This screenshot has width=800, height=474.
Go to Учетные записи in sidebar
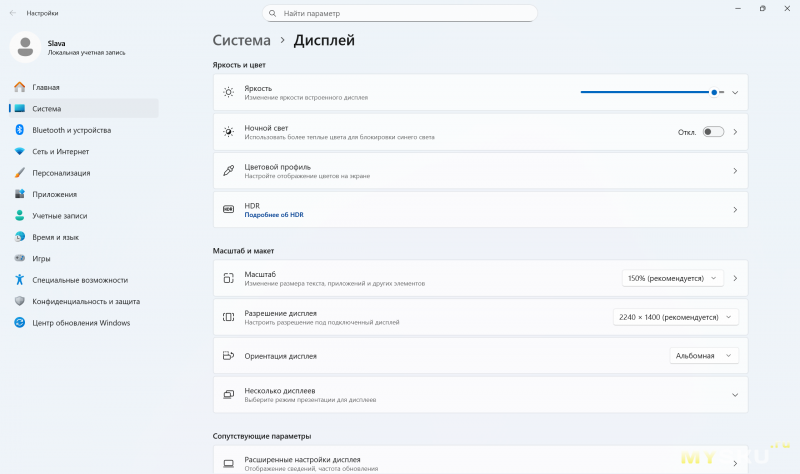59,216
